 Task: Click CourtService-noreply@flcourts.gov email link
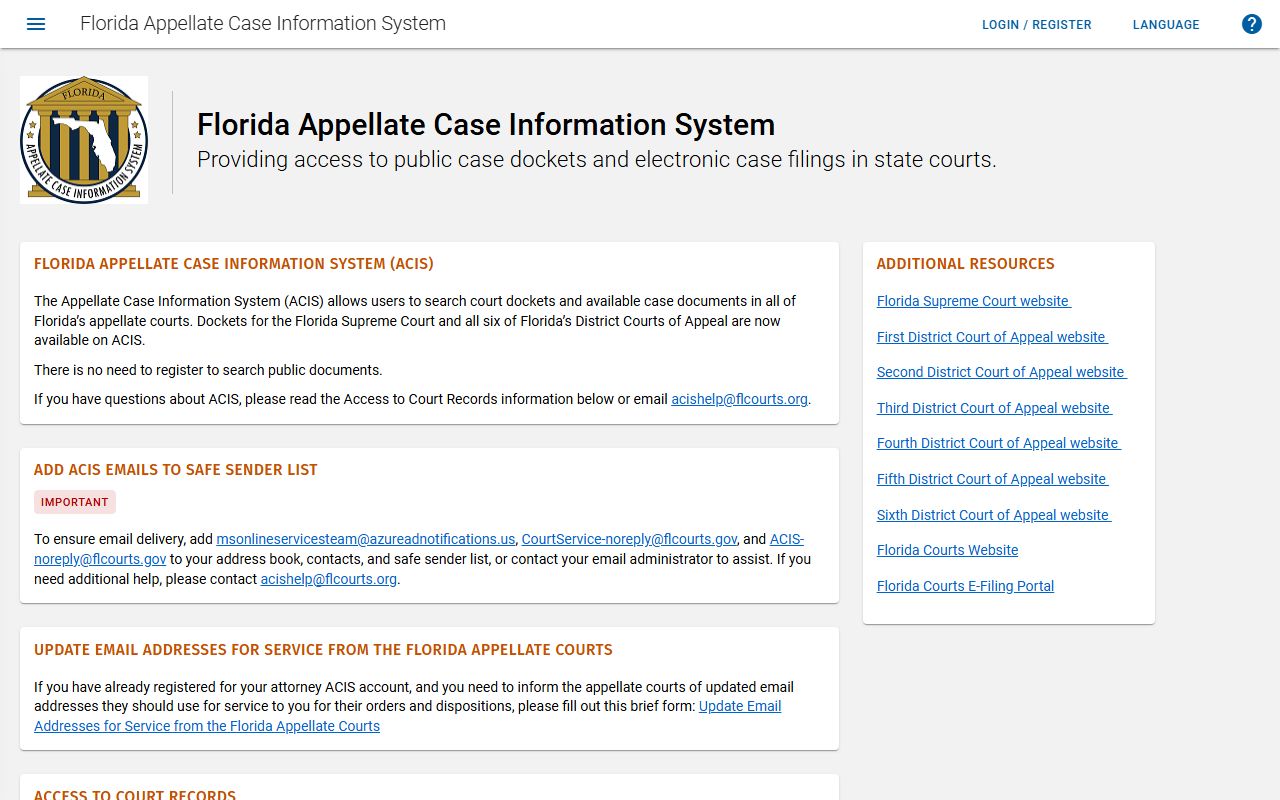629,539
